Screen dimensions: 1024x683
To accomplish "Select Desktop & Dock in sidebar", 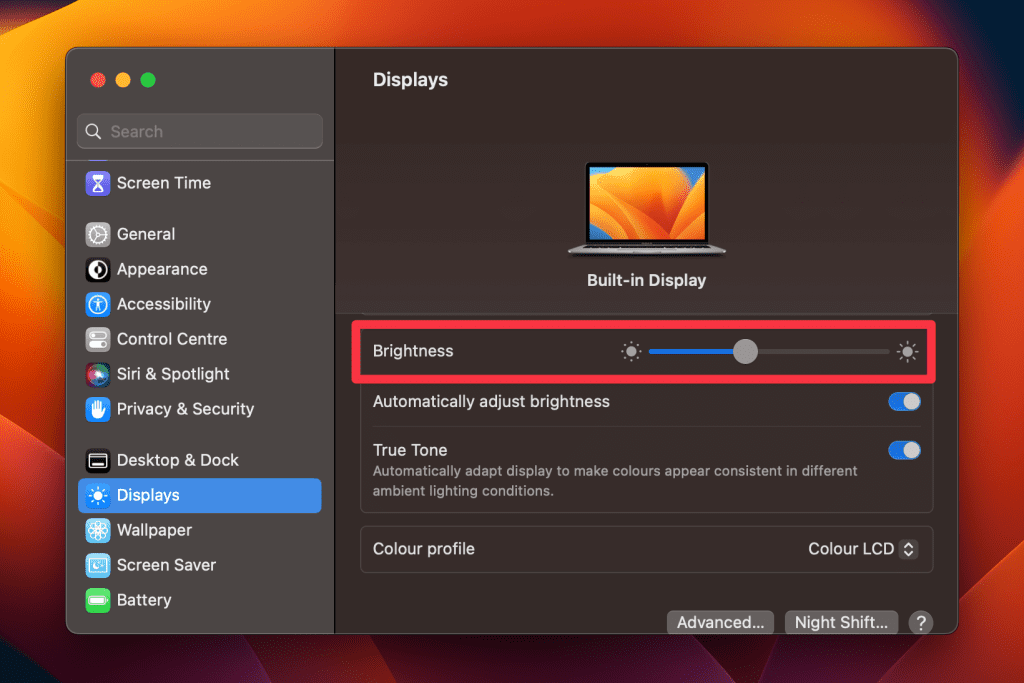I will pos(177,460).
